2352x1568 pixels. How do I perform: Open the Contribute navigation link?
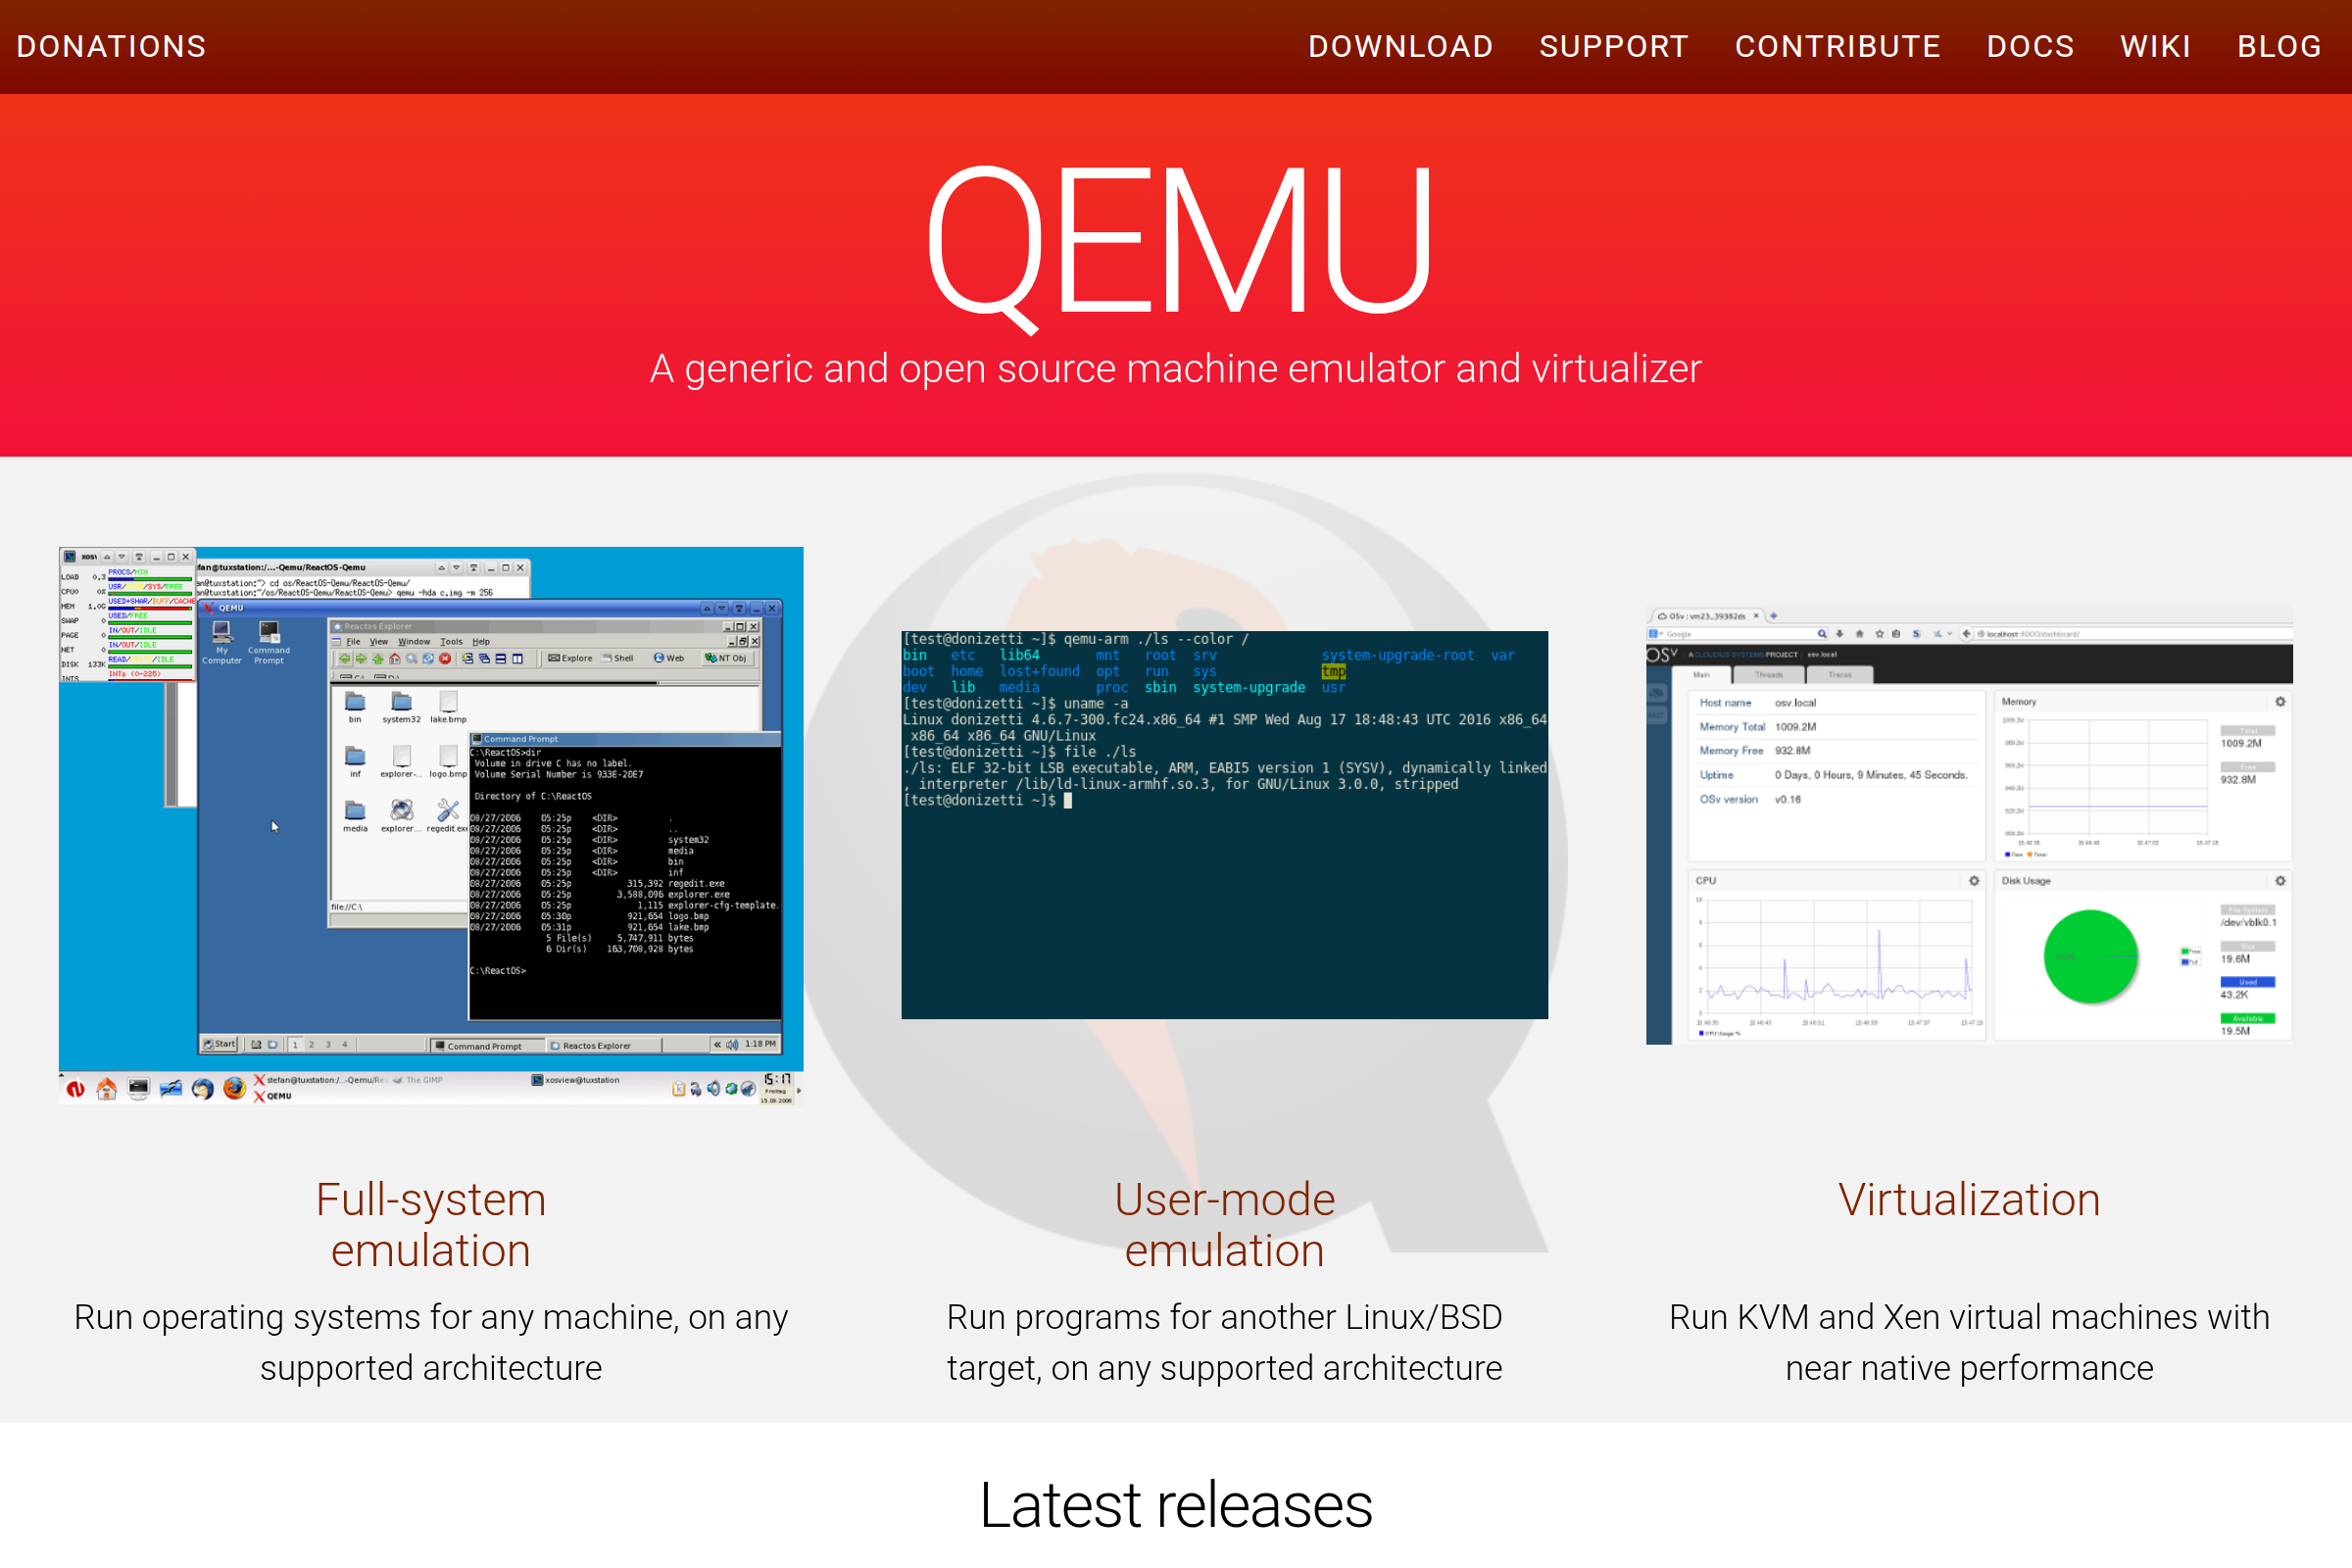1837,47
